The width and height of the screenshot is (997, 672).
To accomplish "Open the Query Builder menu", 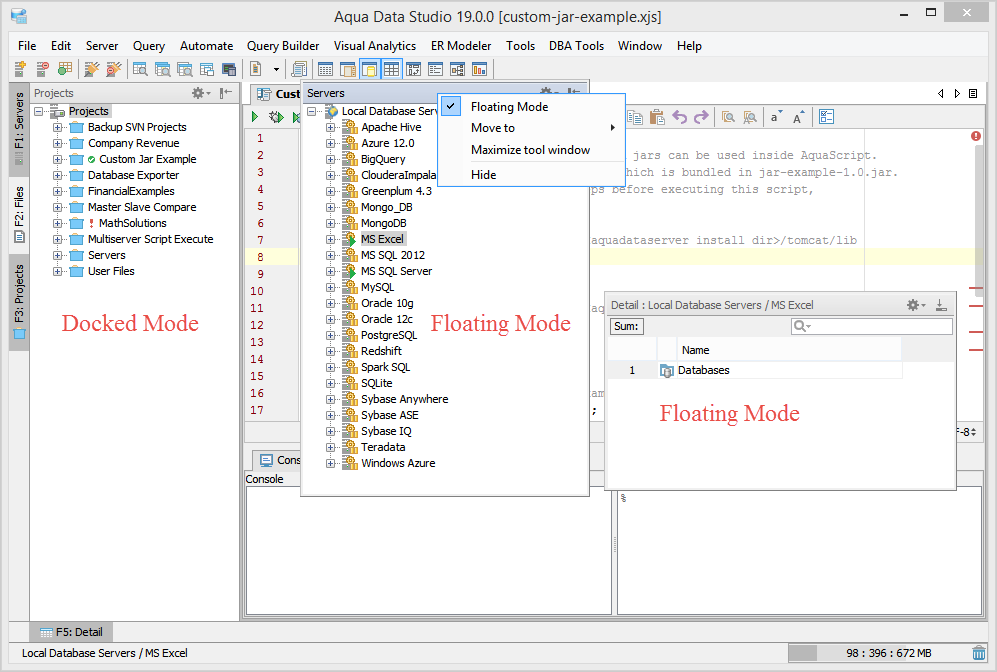I will [283, 46].
